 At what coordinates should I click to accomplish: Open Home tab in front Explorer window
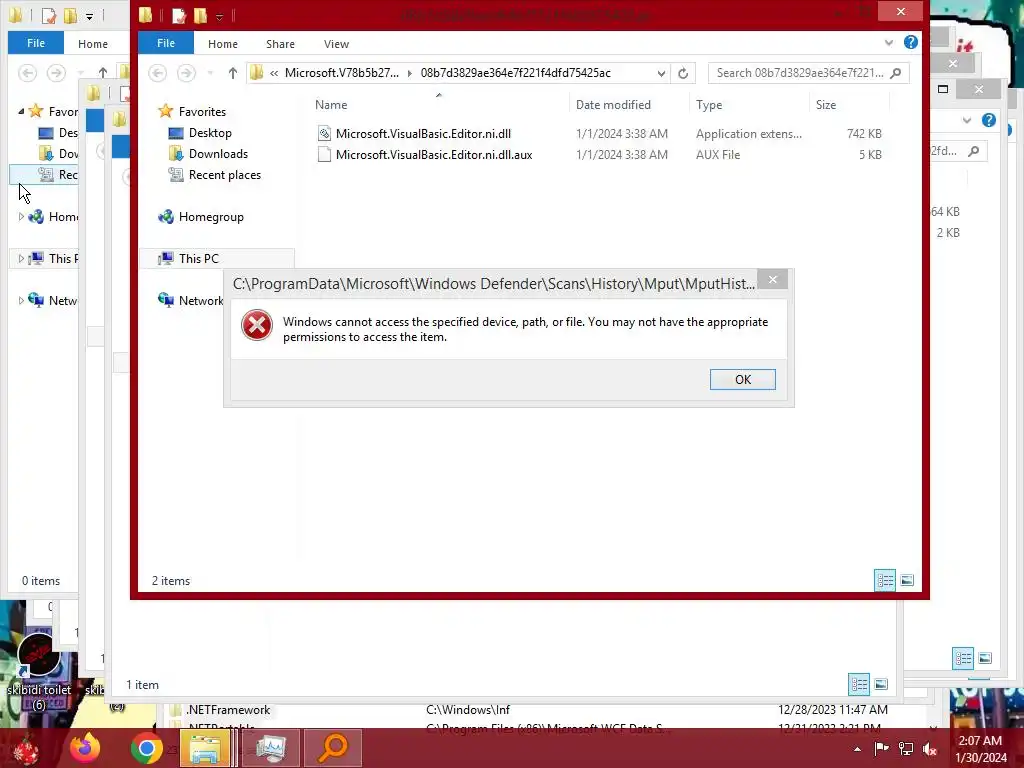tap(223, 44)
